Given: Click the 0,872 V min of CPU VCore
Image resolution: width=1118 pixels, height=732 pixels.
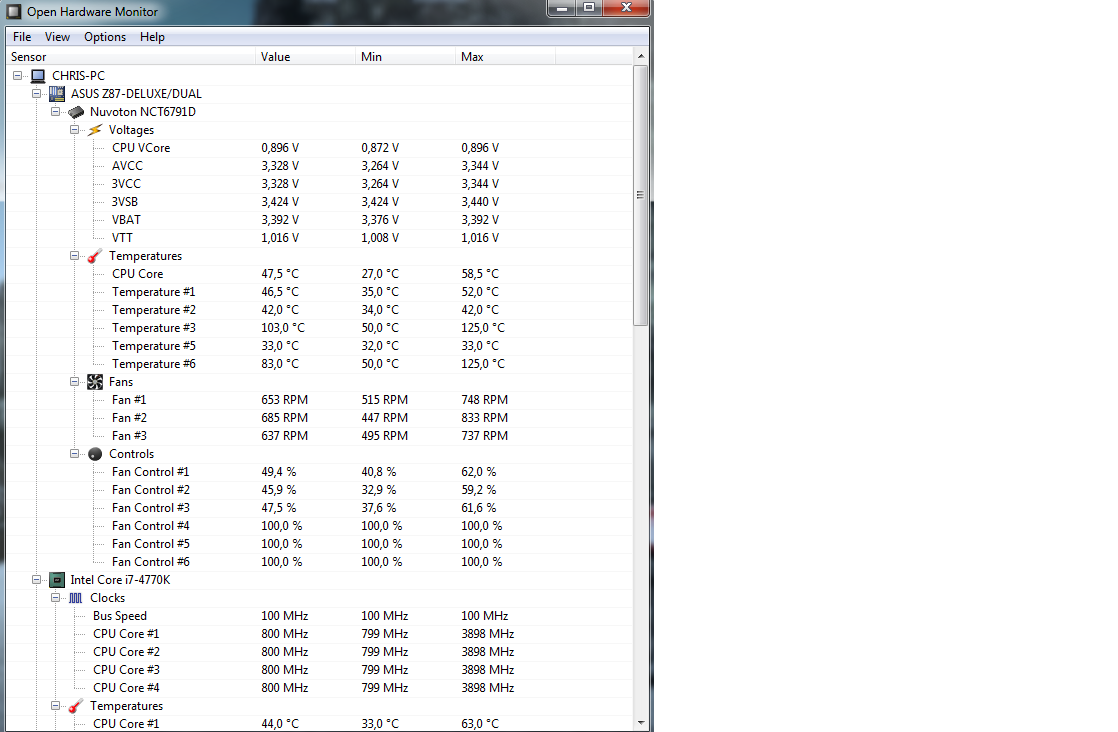Looking at the screenshot, I should [380, 148].
